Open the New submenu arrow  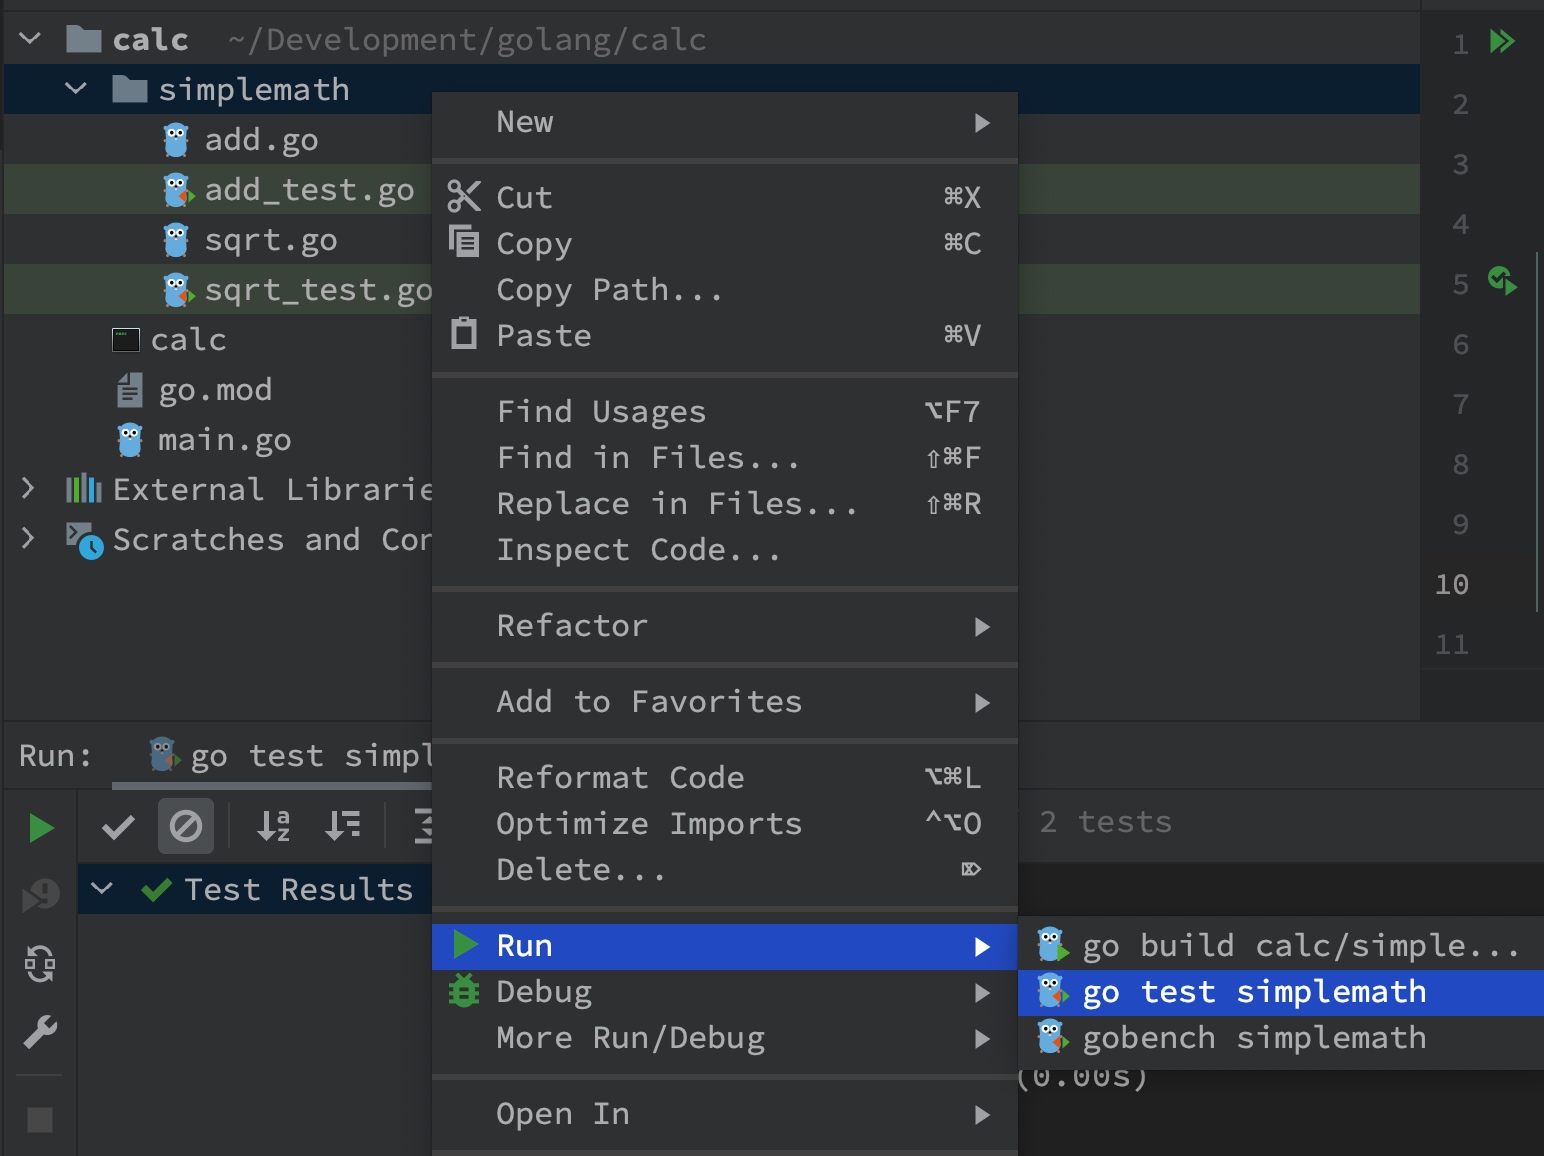[982, 122]
